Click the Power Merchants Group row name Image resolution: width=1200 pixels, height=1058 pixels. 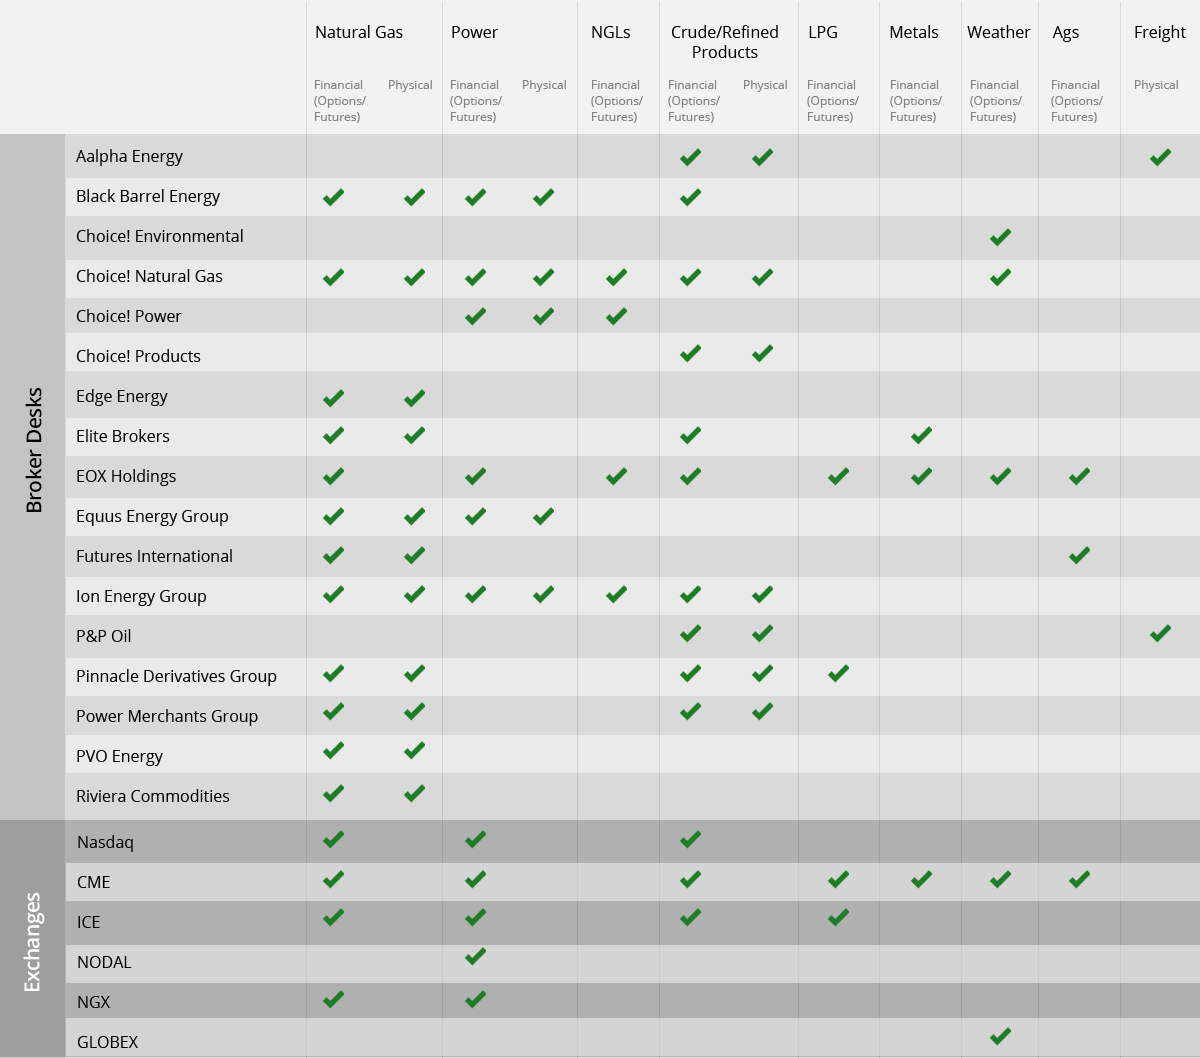[x=167, y=716]
